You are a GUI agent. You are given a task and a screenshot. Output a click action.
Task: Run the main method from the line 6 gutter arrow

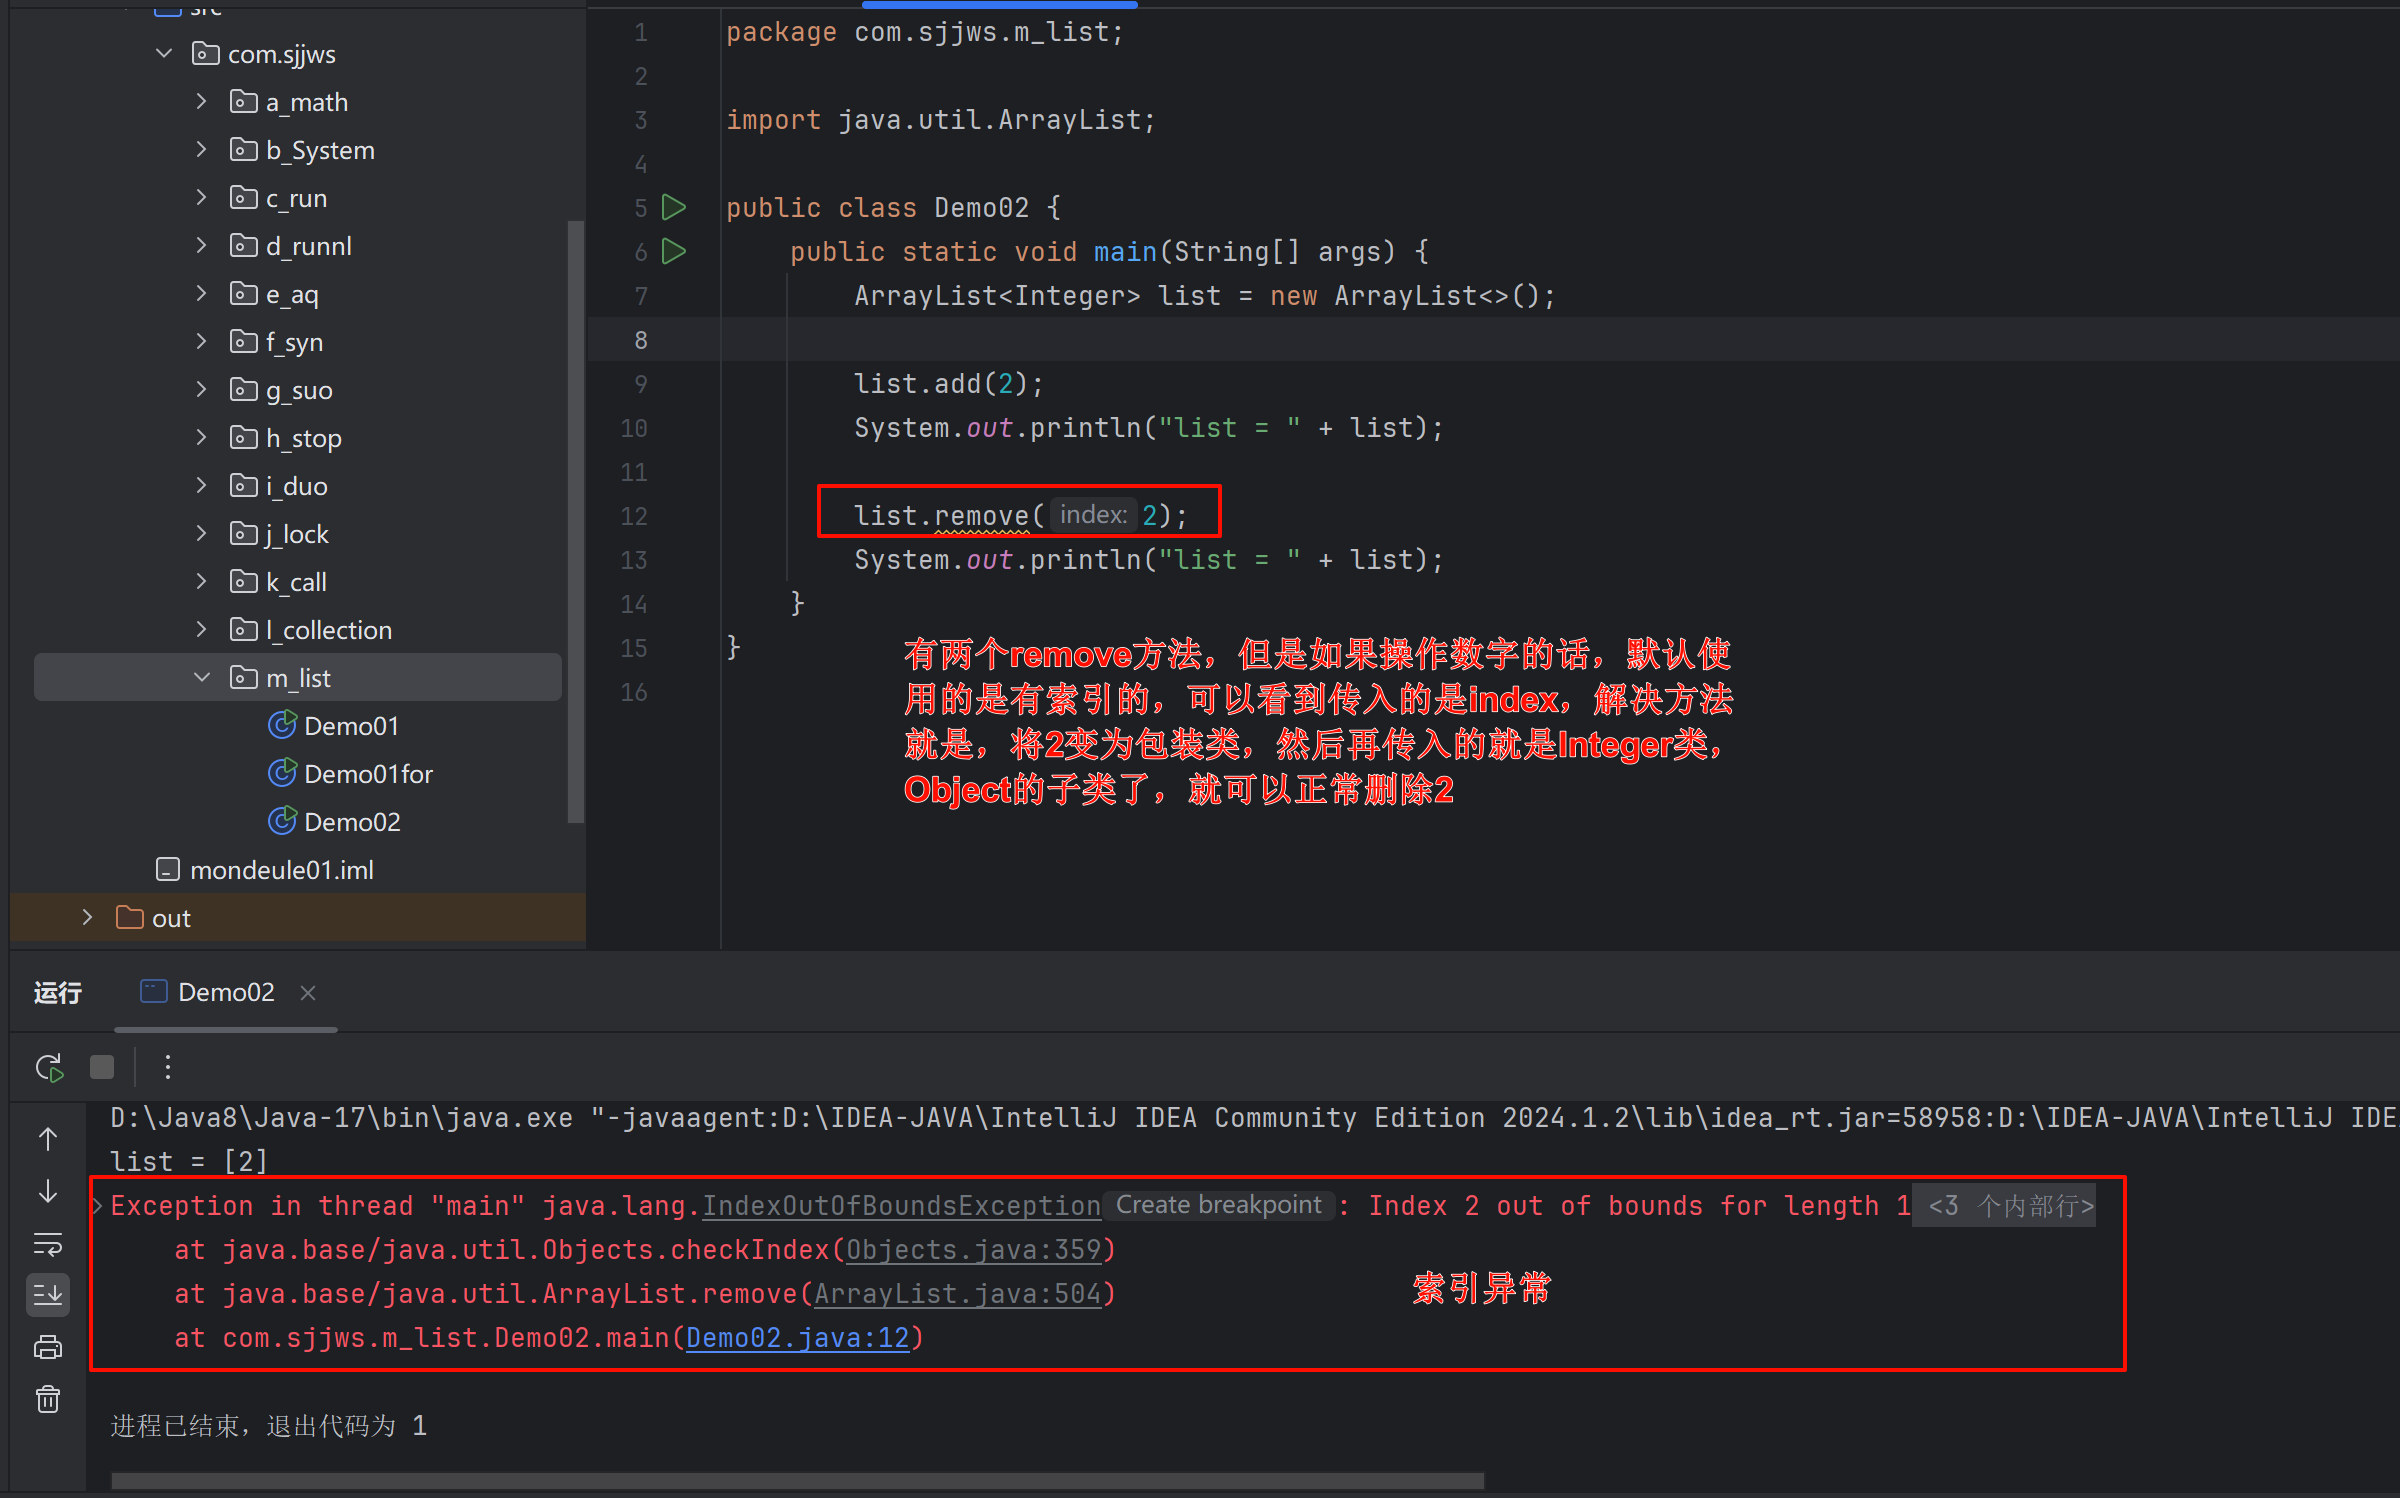[675, 252]
